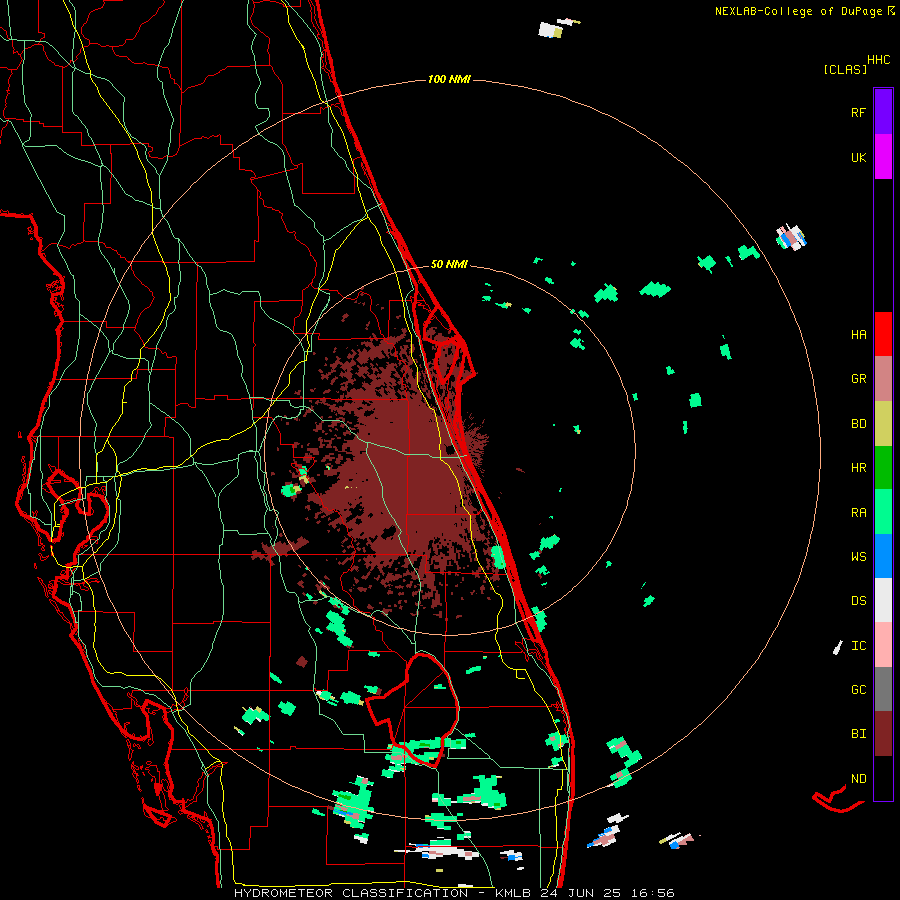Image resolution: width=900 pixels, height=900 pixels.
Task: Click the HA legend label
Action: click(858, 334)
